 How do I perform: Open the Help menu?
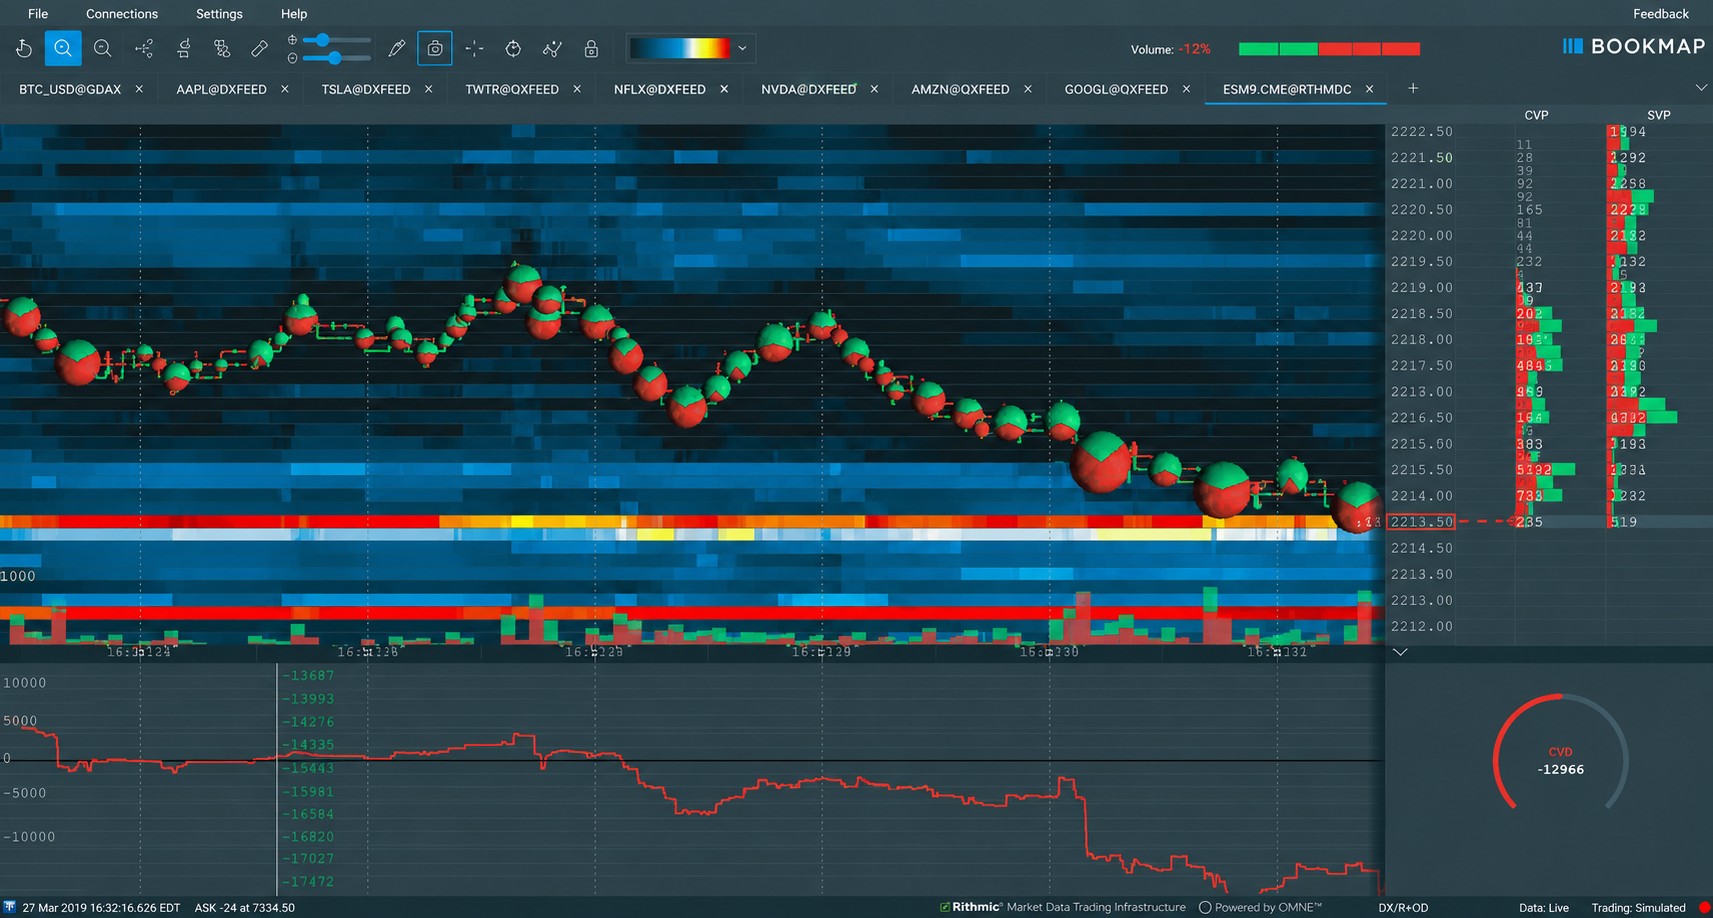[294, 14]
